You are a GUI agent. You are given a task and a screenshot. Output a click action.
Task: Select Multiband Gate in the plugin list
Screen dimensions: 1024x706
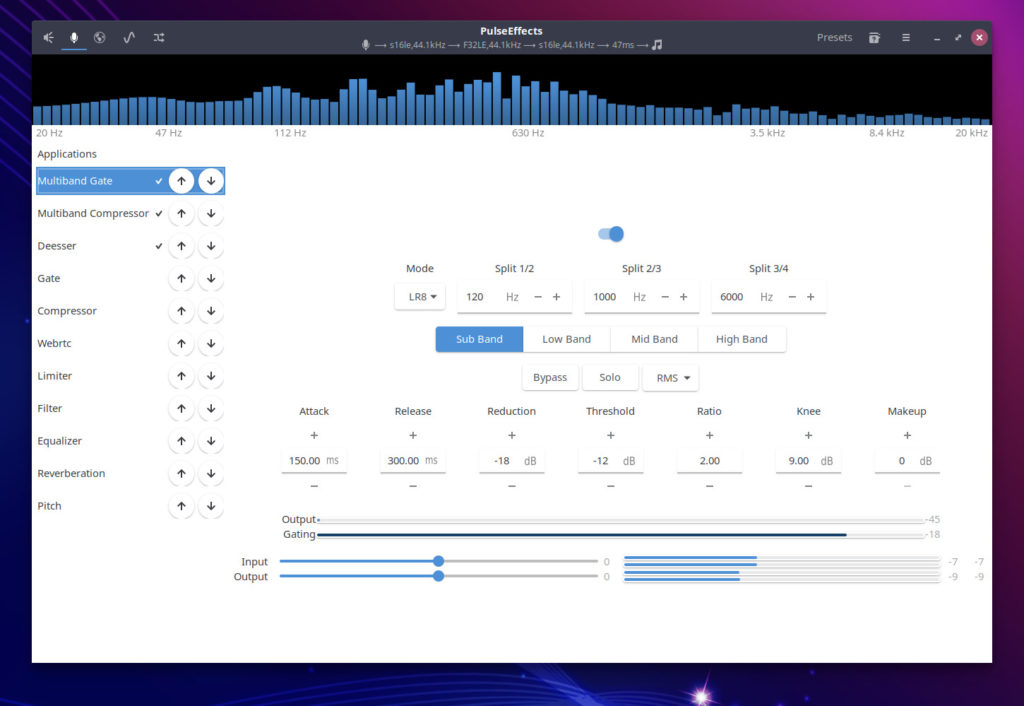131,181
